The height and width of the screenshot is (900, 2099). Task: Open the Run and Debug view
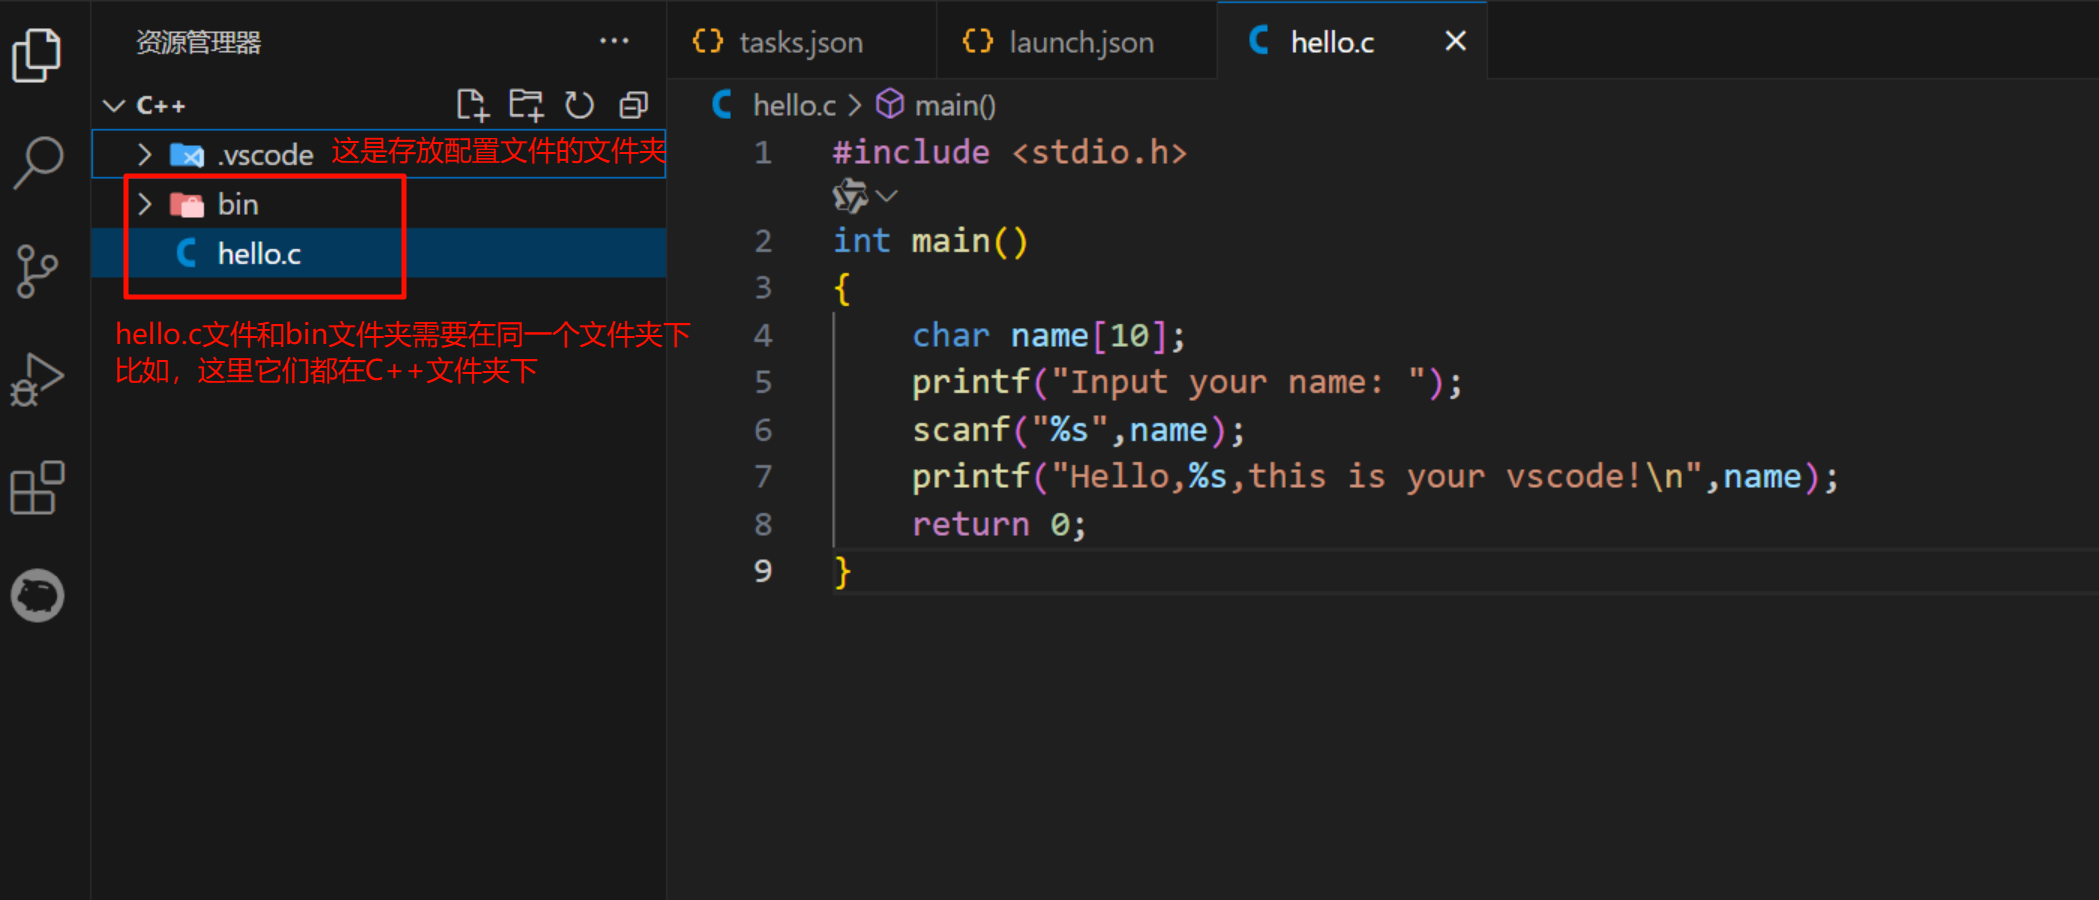(x=37, y=380)
